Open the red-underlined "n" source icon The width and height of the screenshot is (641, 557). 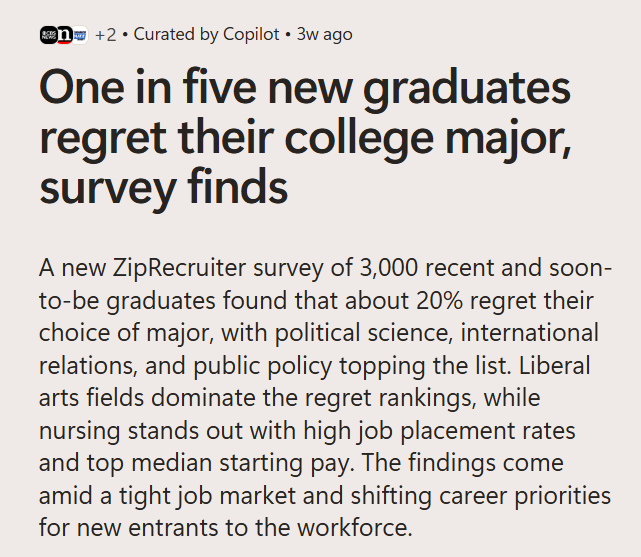pyautogui.click(x=64, y=35)
